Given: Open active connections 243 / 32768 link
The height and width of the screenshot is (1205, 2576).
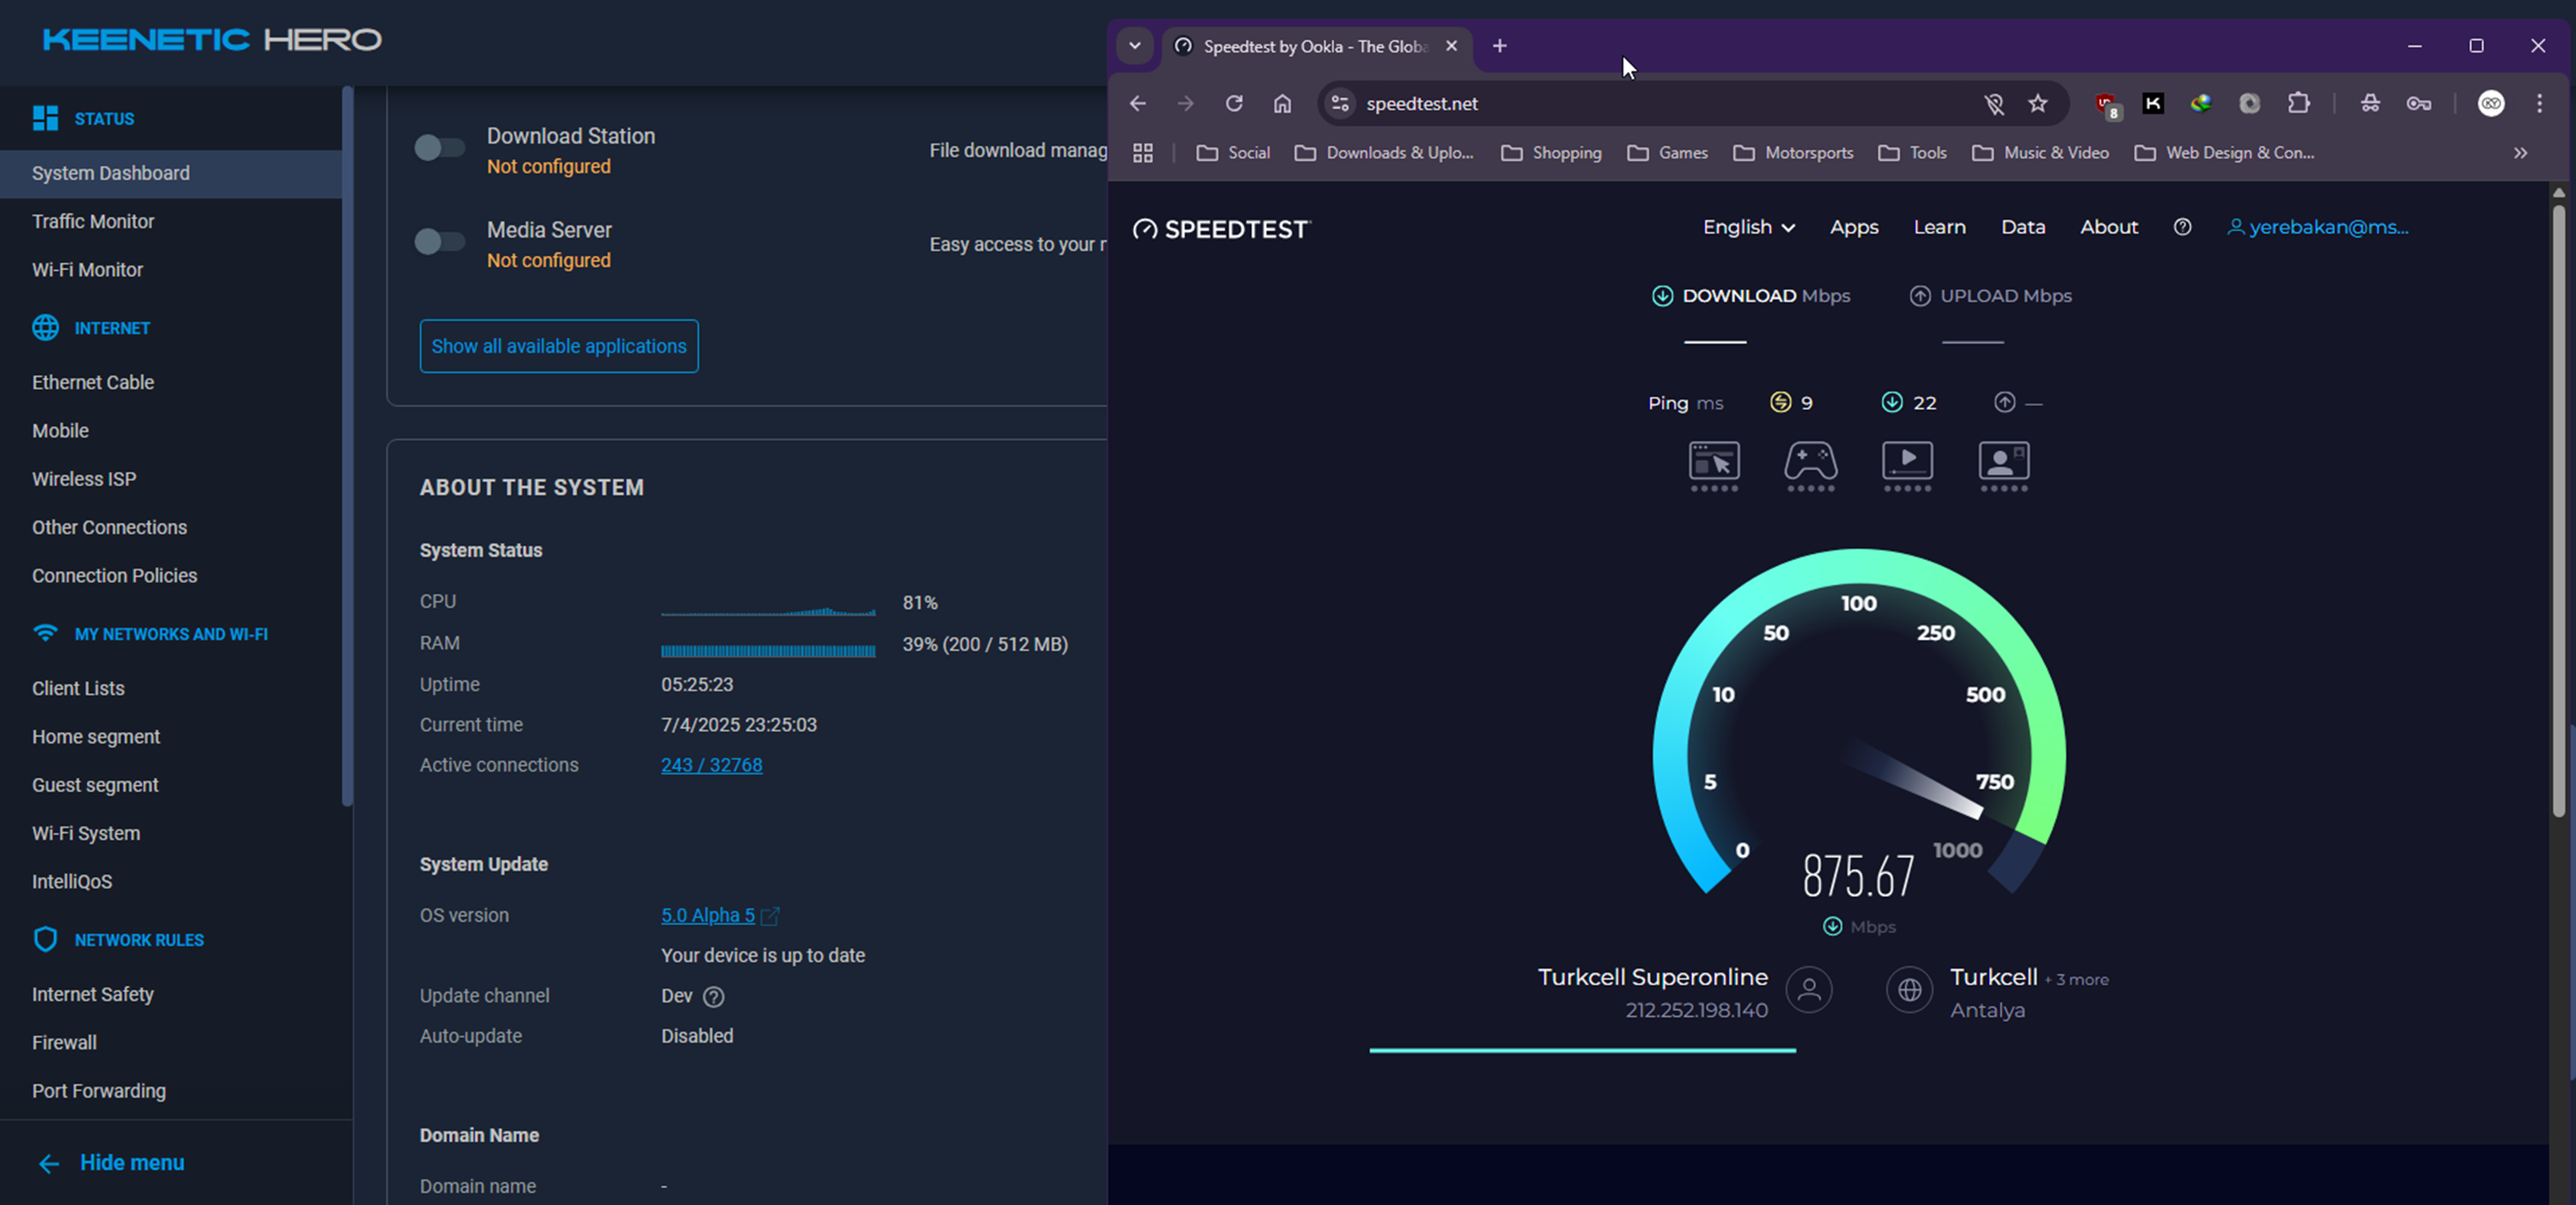Looking at the screenshot, I should click(x=711, y=764).
